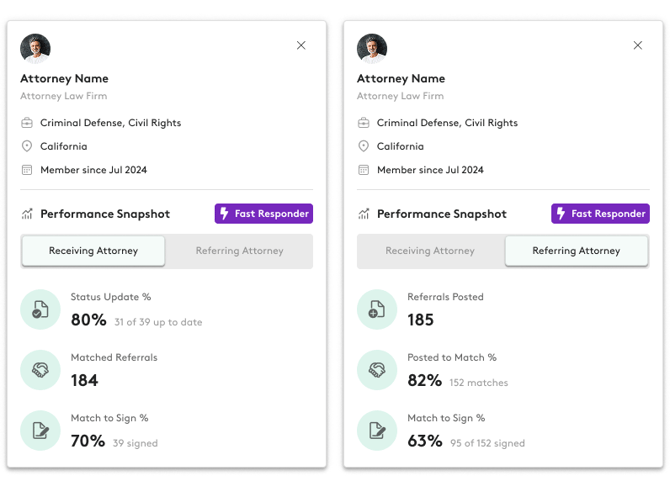Click the attorney avatar photo in left card

pyautogui.click(x=35, y=48)
